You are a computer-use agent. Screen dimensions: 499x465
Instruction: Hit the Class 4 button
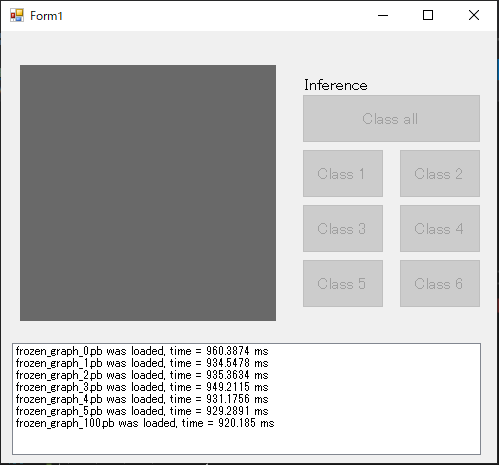(x=440, y=228)
